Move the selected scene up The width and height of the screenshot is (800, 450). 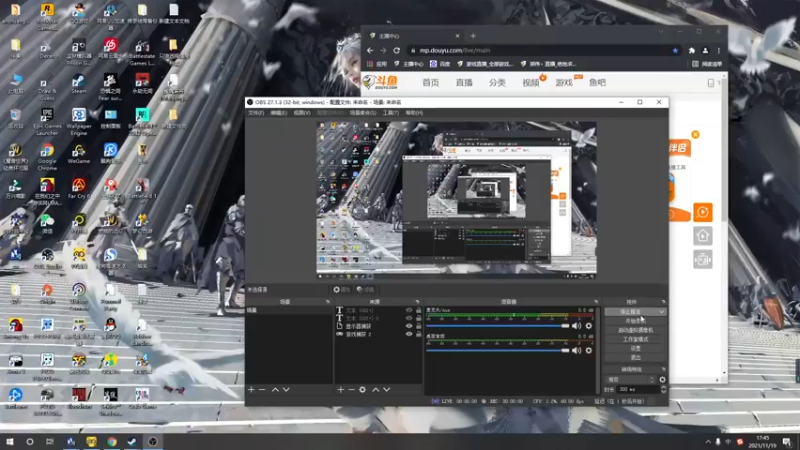(275, 389)
